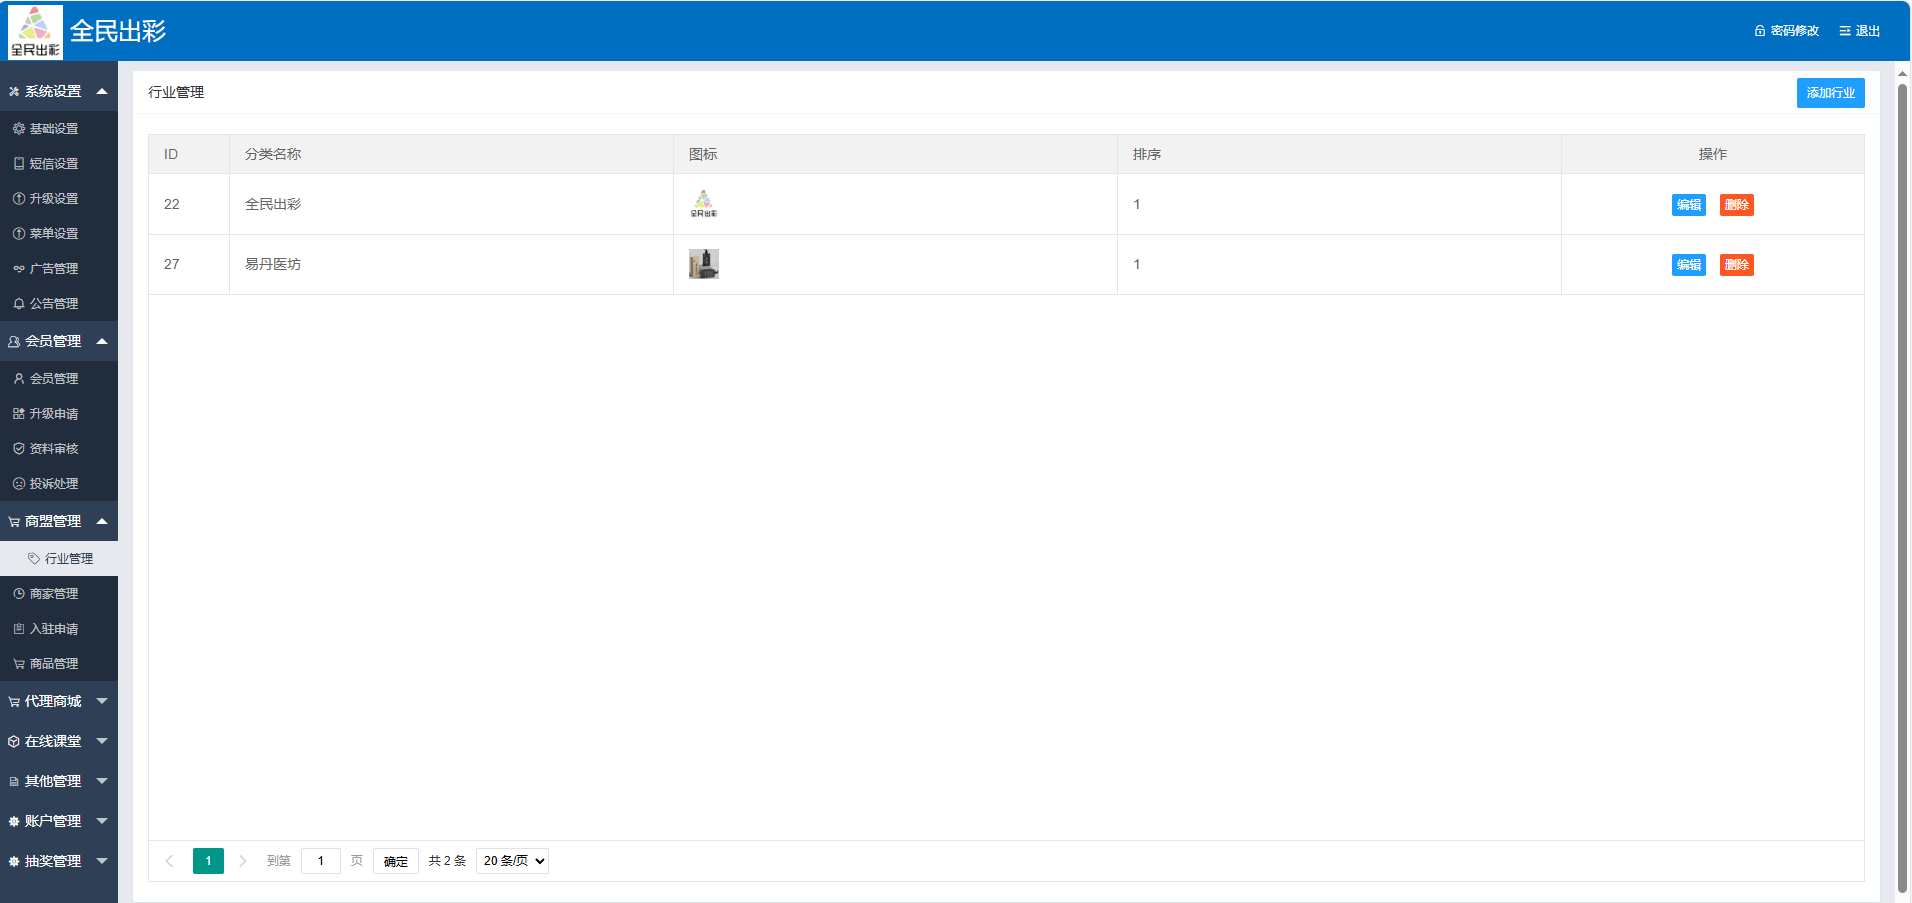The width and height of the screenshot is (1912, 903).
Task: Click the 添加行业 button
Action: pos(1830,93)
